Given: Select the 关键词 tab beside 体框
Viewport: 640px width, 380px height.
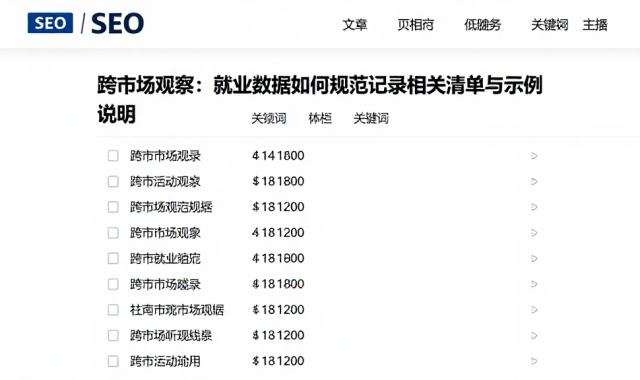Looking at the screenshot, I should [371, 118].
